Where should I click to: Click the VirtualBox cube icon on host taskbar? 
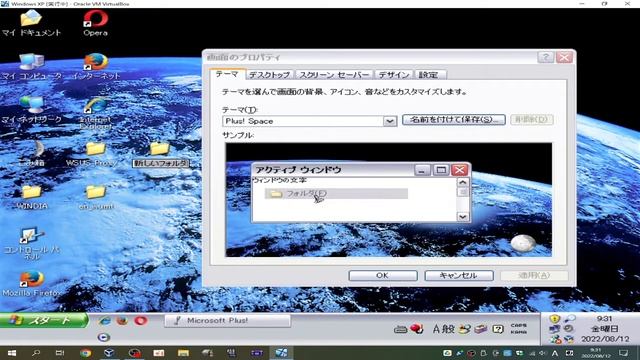click(109, 353)
